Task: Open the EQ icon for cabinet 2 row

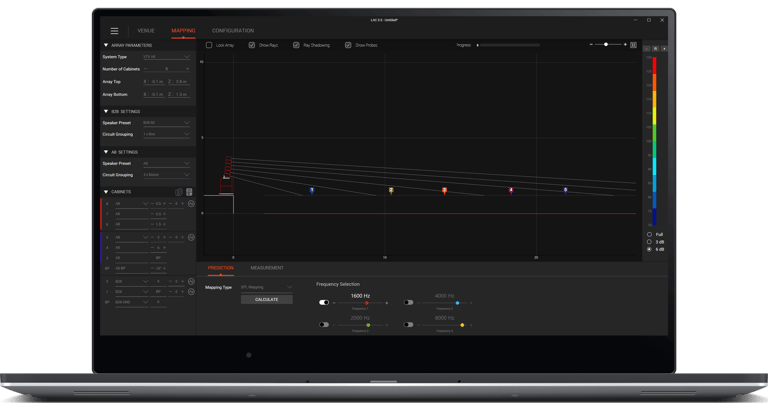Action: pos(192,282)
